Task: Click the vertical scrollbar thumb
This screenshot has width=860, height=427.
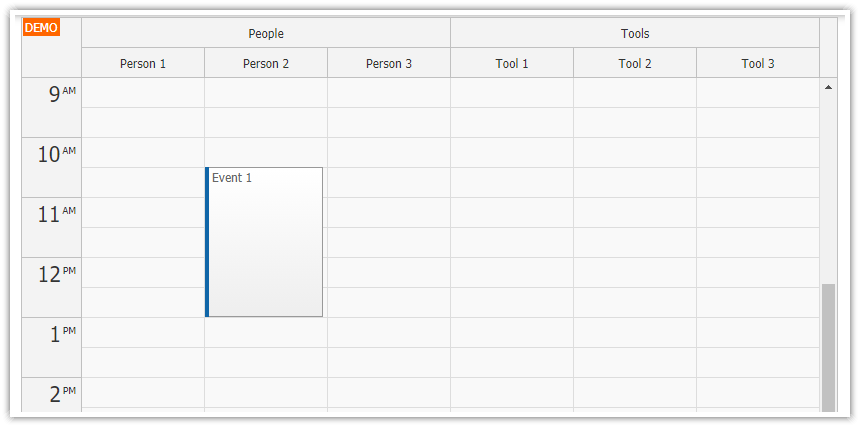Action: (828, 345)
